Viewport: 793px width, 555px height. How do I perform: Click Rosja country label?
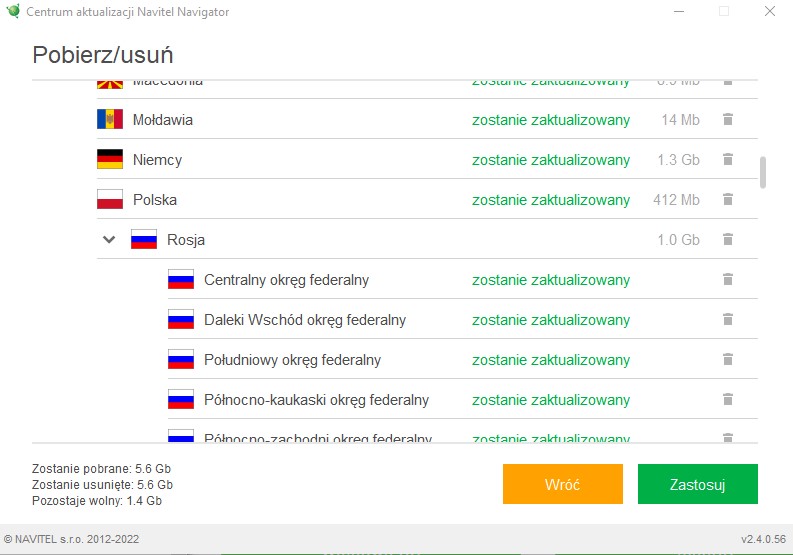186,240
